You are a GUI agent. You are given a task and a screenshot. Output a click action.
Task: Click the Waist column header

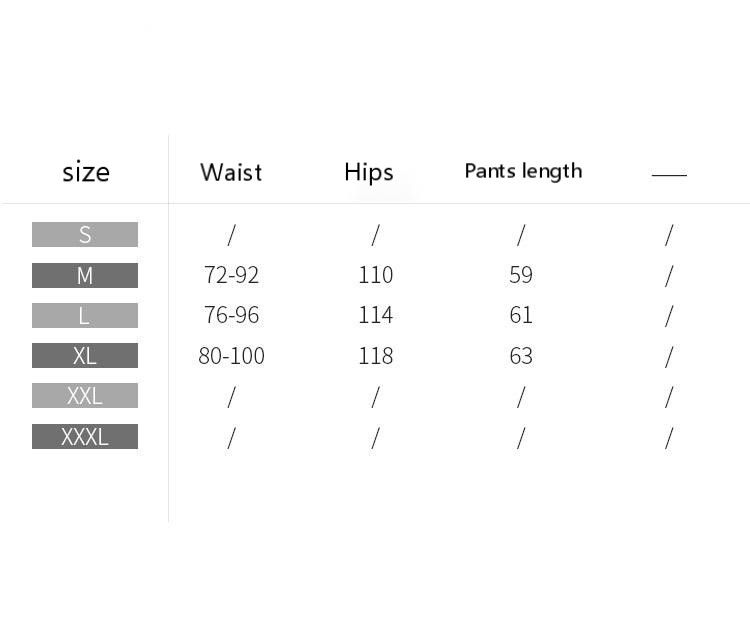pyautogui.click(x=231, y=172)
